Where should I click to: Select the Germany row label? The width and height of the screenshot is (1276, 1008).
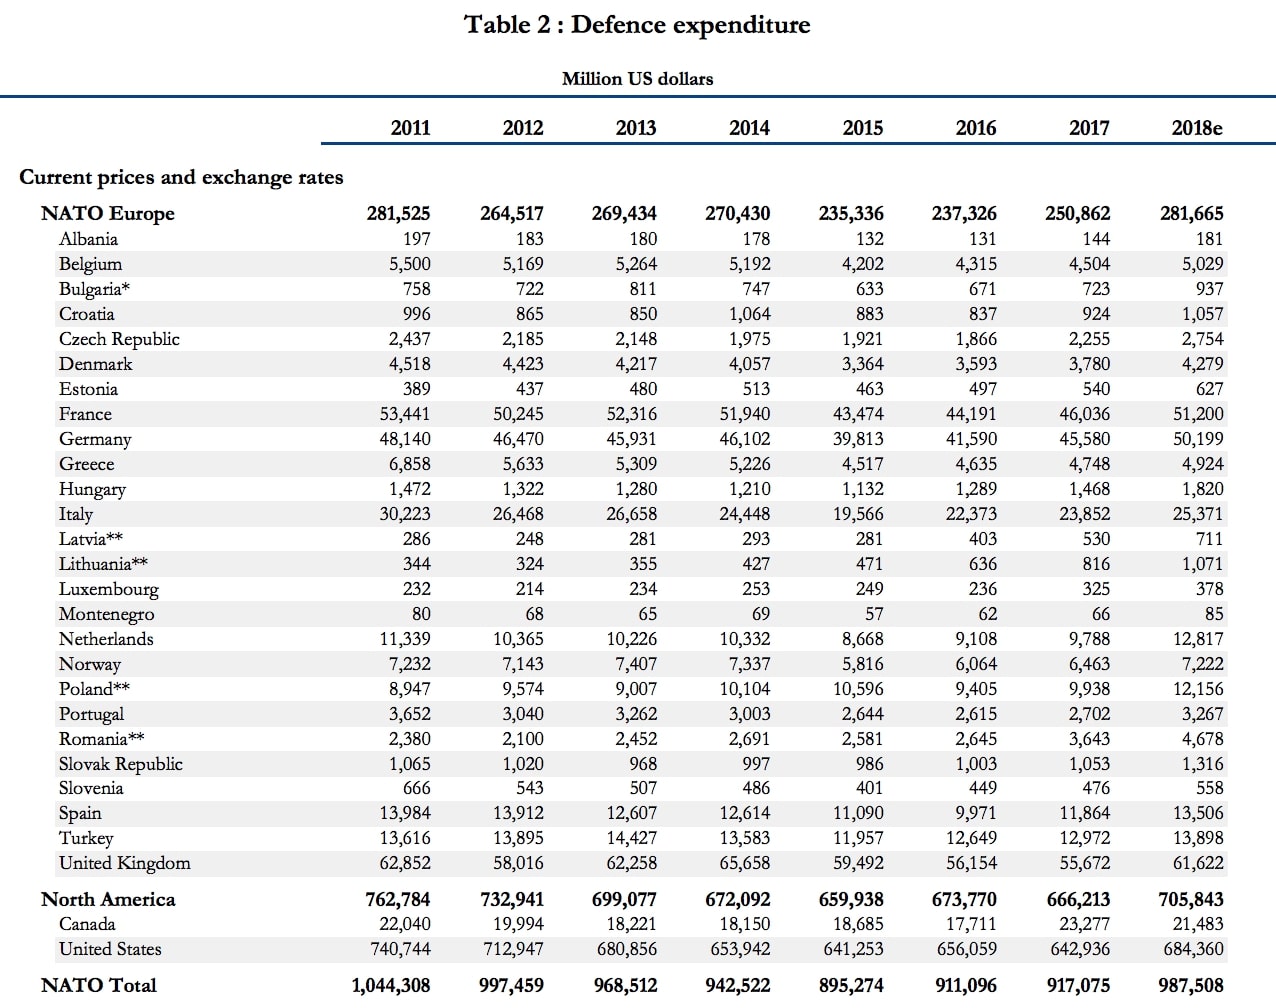pyautogui.click(x=95, y=439)
